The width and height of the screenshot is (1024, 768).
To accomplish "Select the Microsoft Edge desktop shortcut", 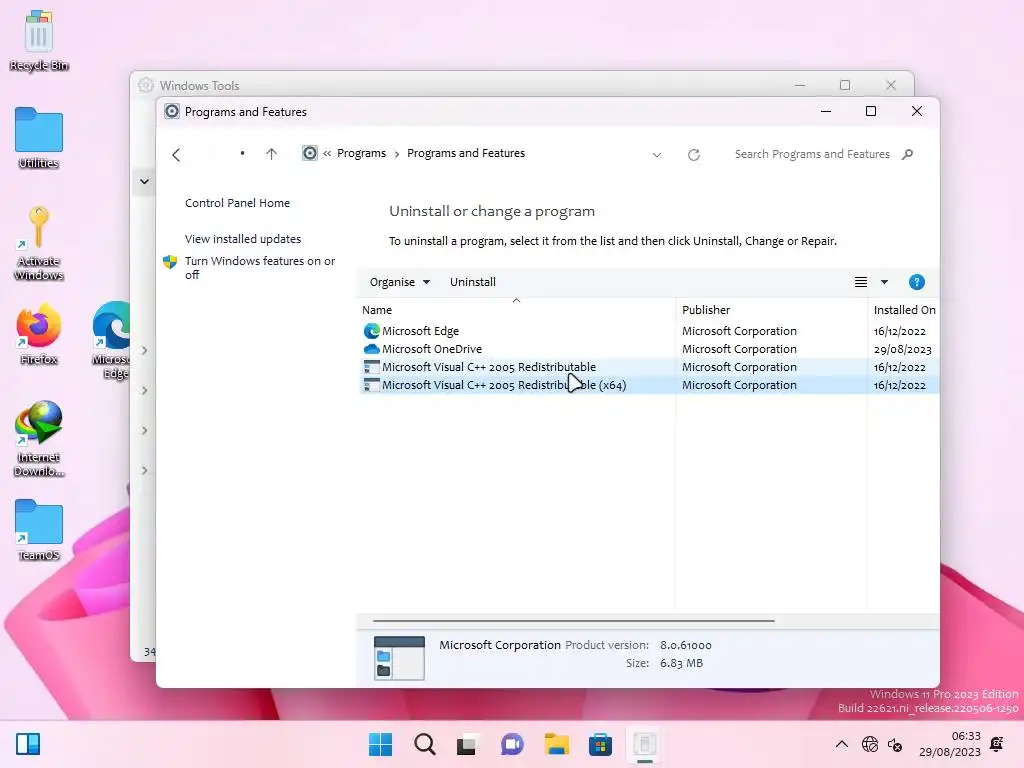I will (x=112, y=340).
